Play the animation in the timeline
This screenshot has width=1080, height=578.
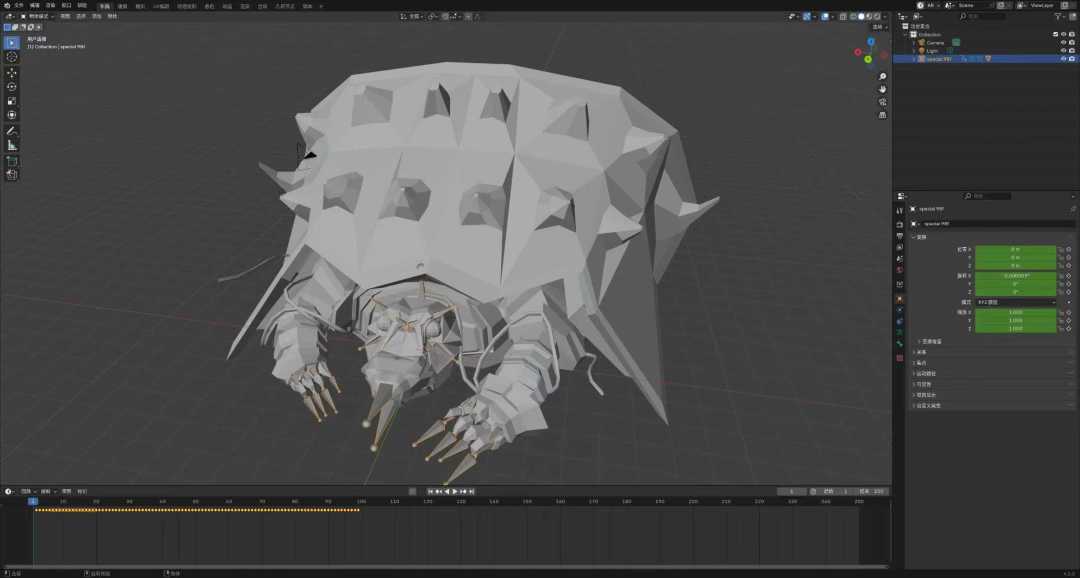pyautogui.click(x=455, y=491)
